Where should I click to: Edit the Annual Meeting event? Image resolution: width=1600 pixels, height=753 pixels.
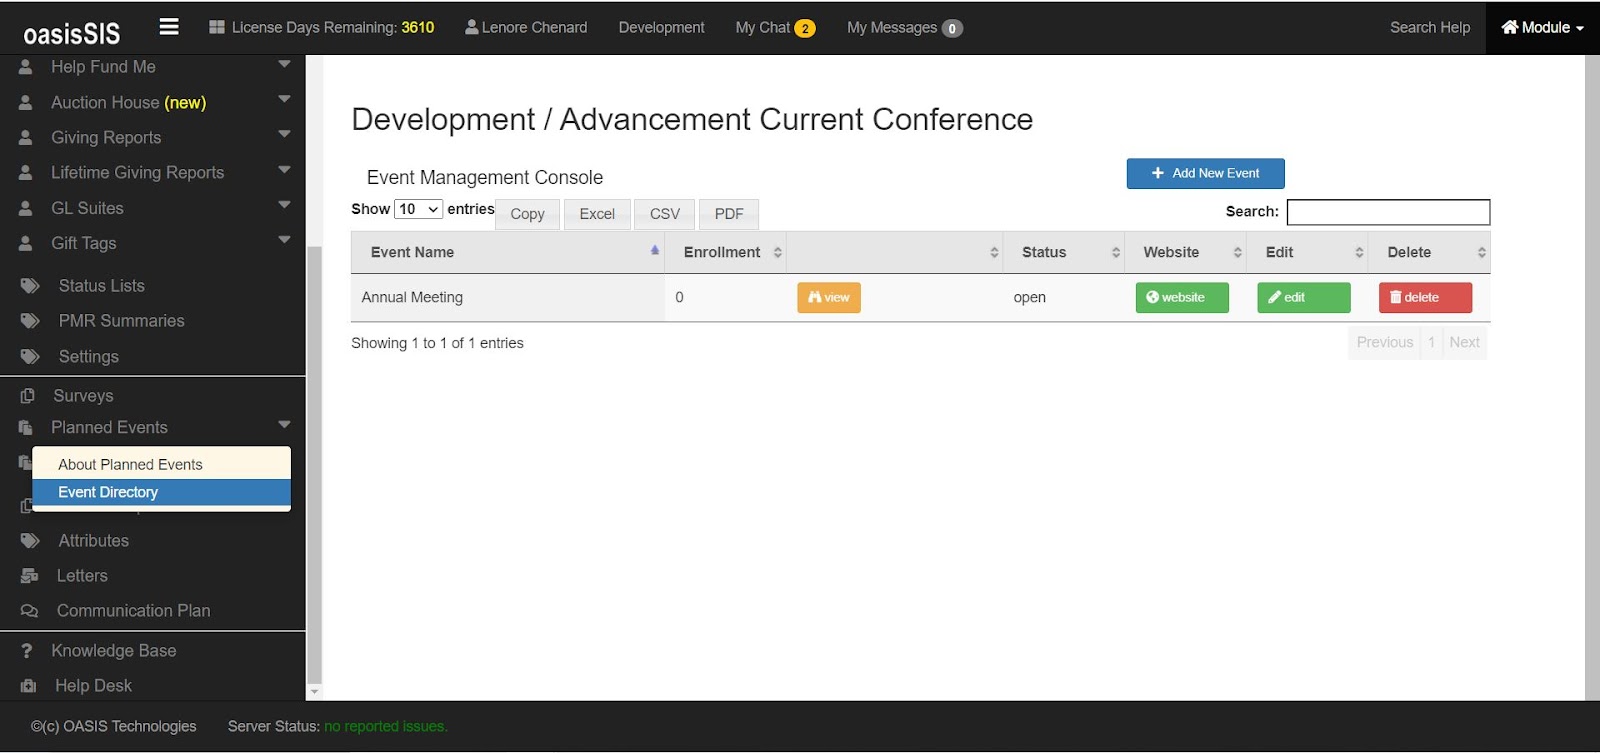point(1304,298)
